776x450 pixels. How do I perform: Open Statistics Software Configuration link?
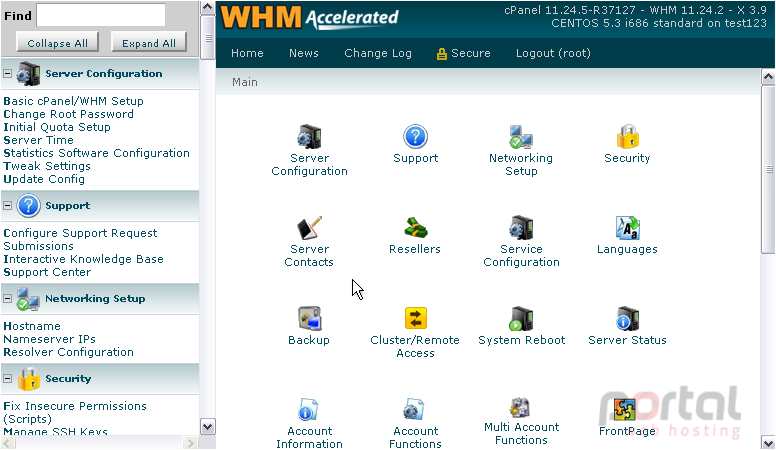coord(97,153)
